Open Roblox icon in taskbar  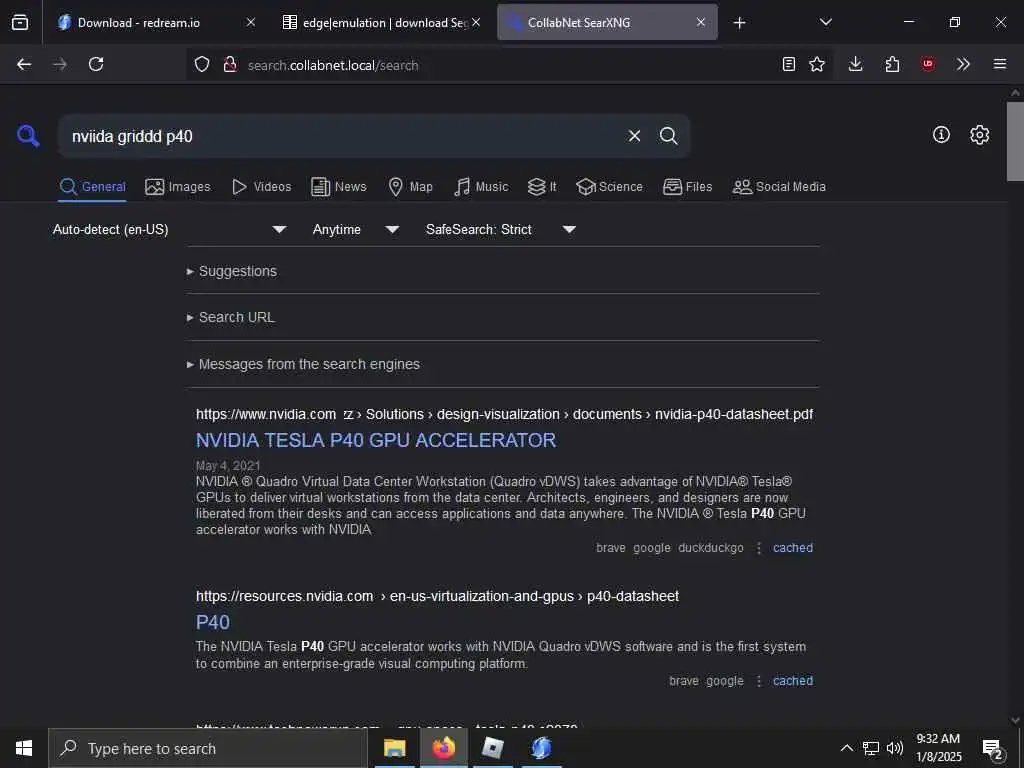(492, 748)
